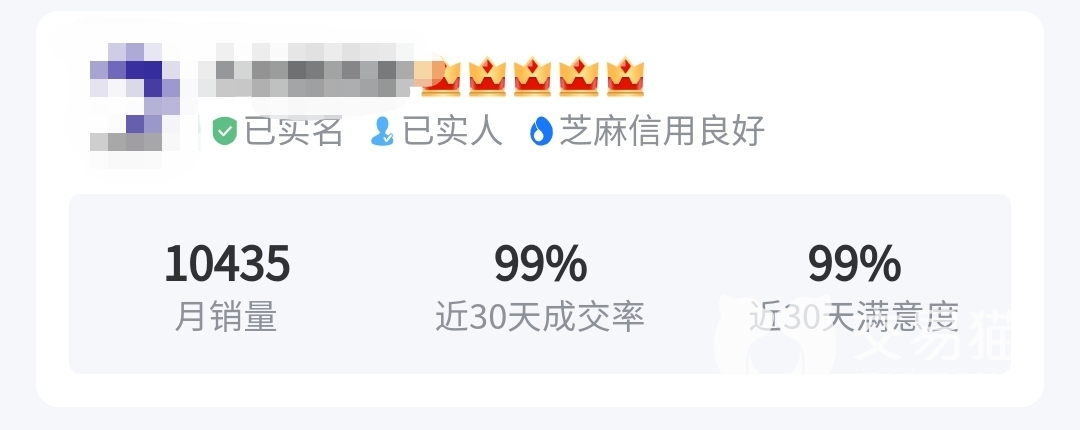Open the seller's pixelated avatar

point(135,105)
